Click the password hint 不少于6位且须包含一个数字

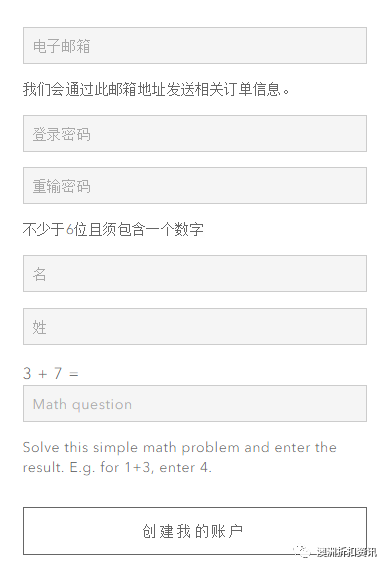pos(113,229)
